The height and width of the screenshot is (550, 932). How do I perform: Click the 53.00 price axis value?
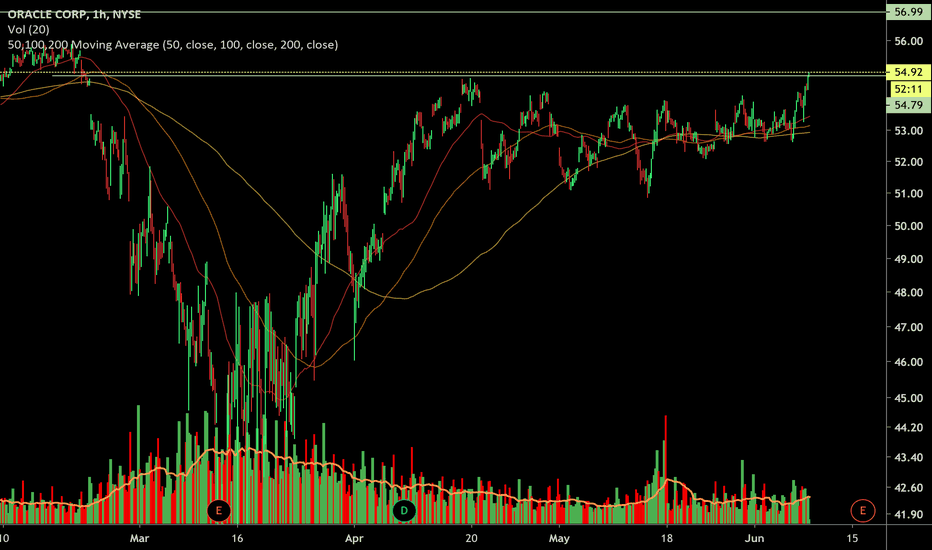[x=909, y=131]
